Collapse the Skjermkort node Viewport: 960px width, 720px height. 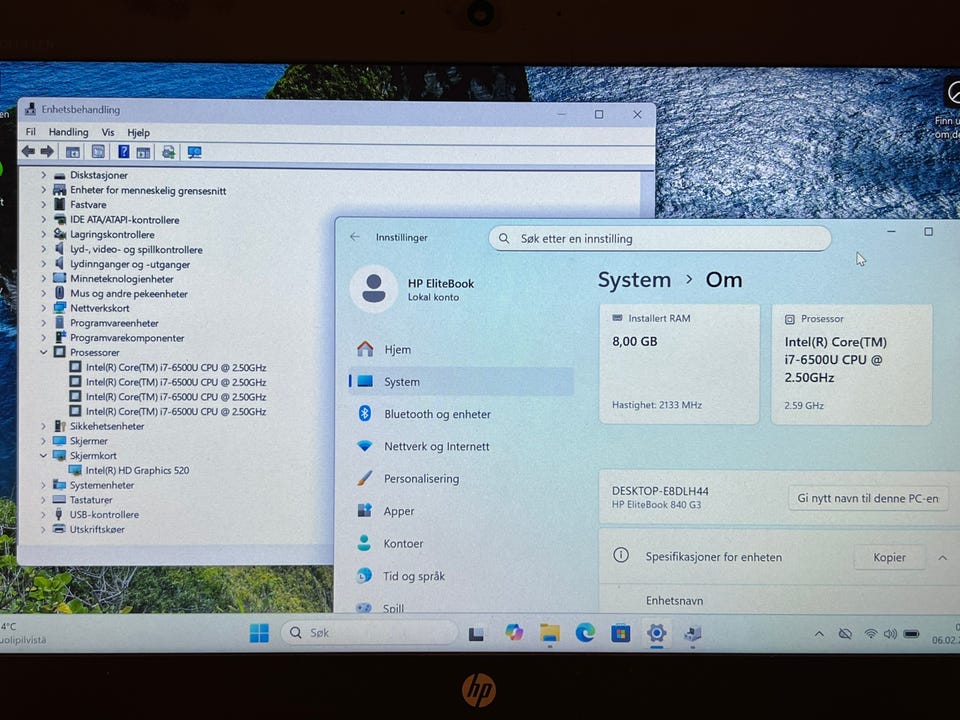[x=43, y=456]
